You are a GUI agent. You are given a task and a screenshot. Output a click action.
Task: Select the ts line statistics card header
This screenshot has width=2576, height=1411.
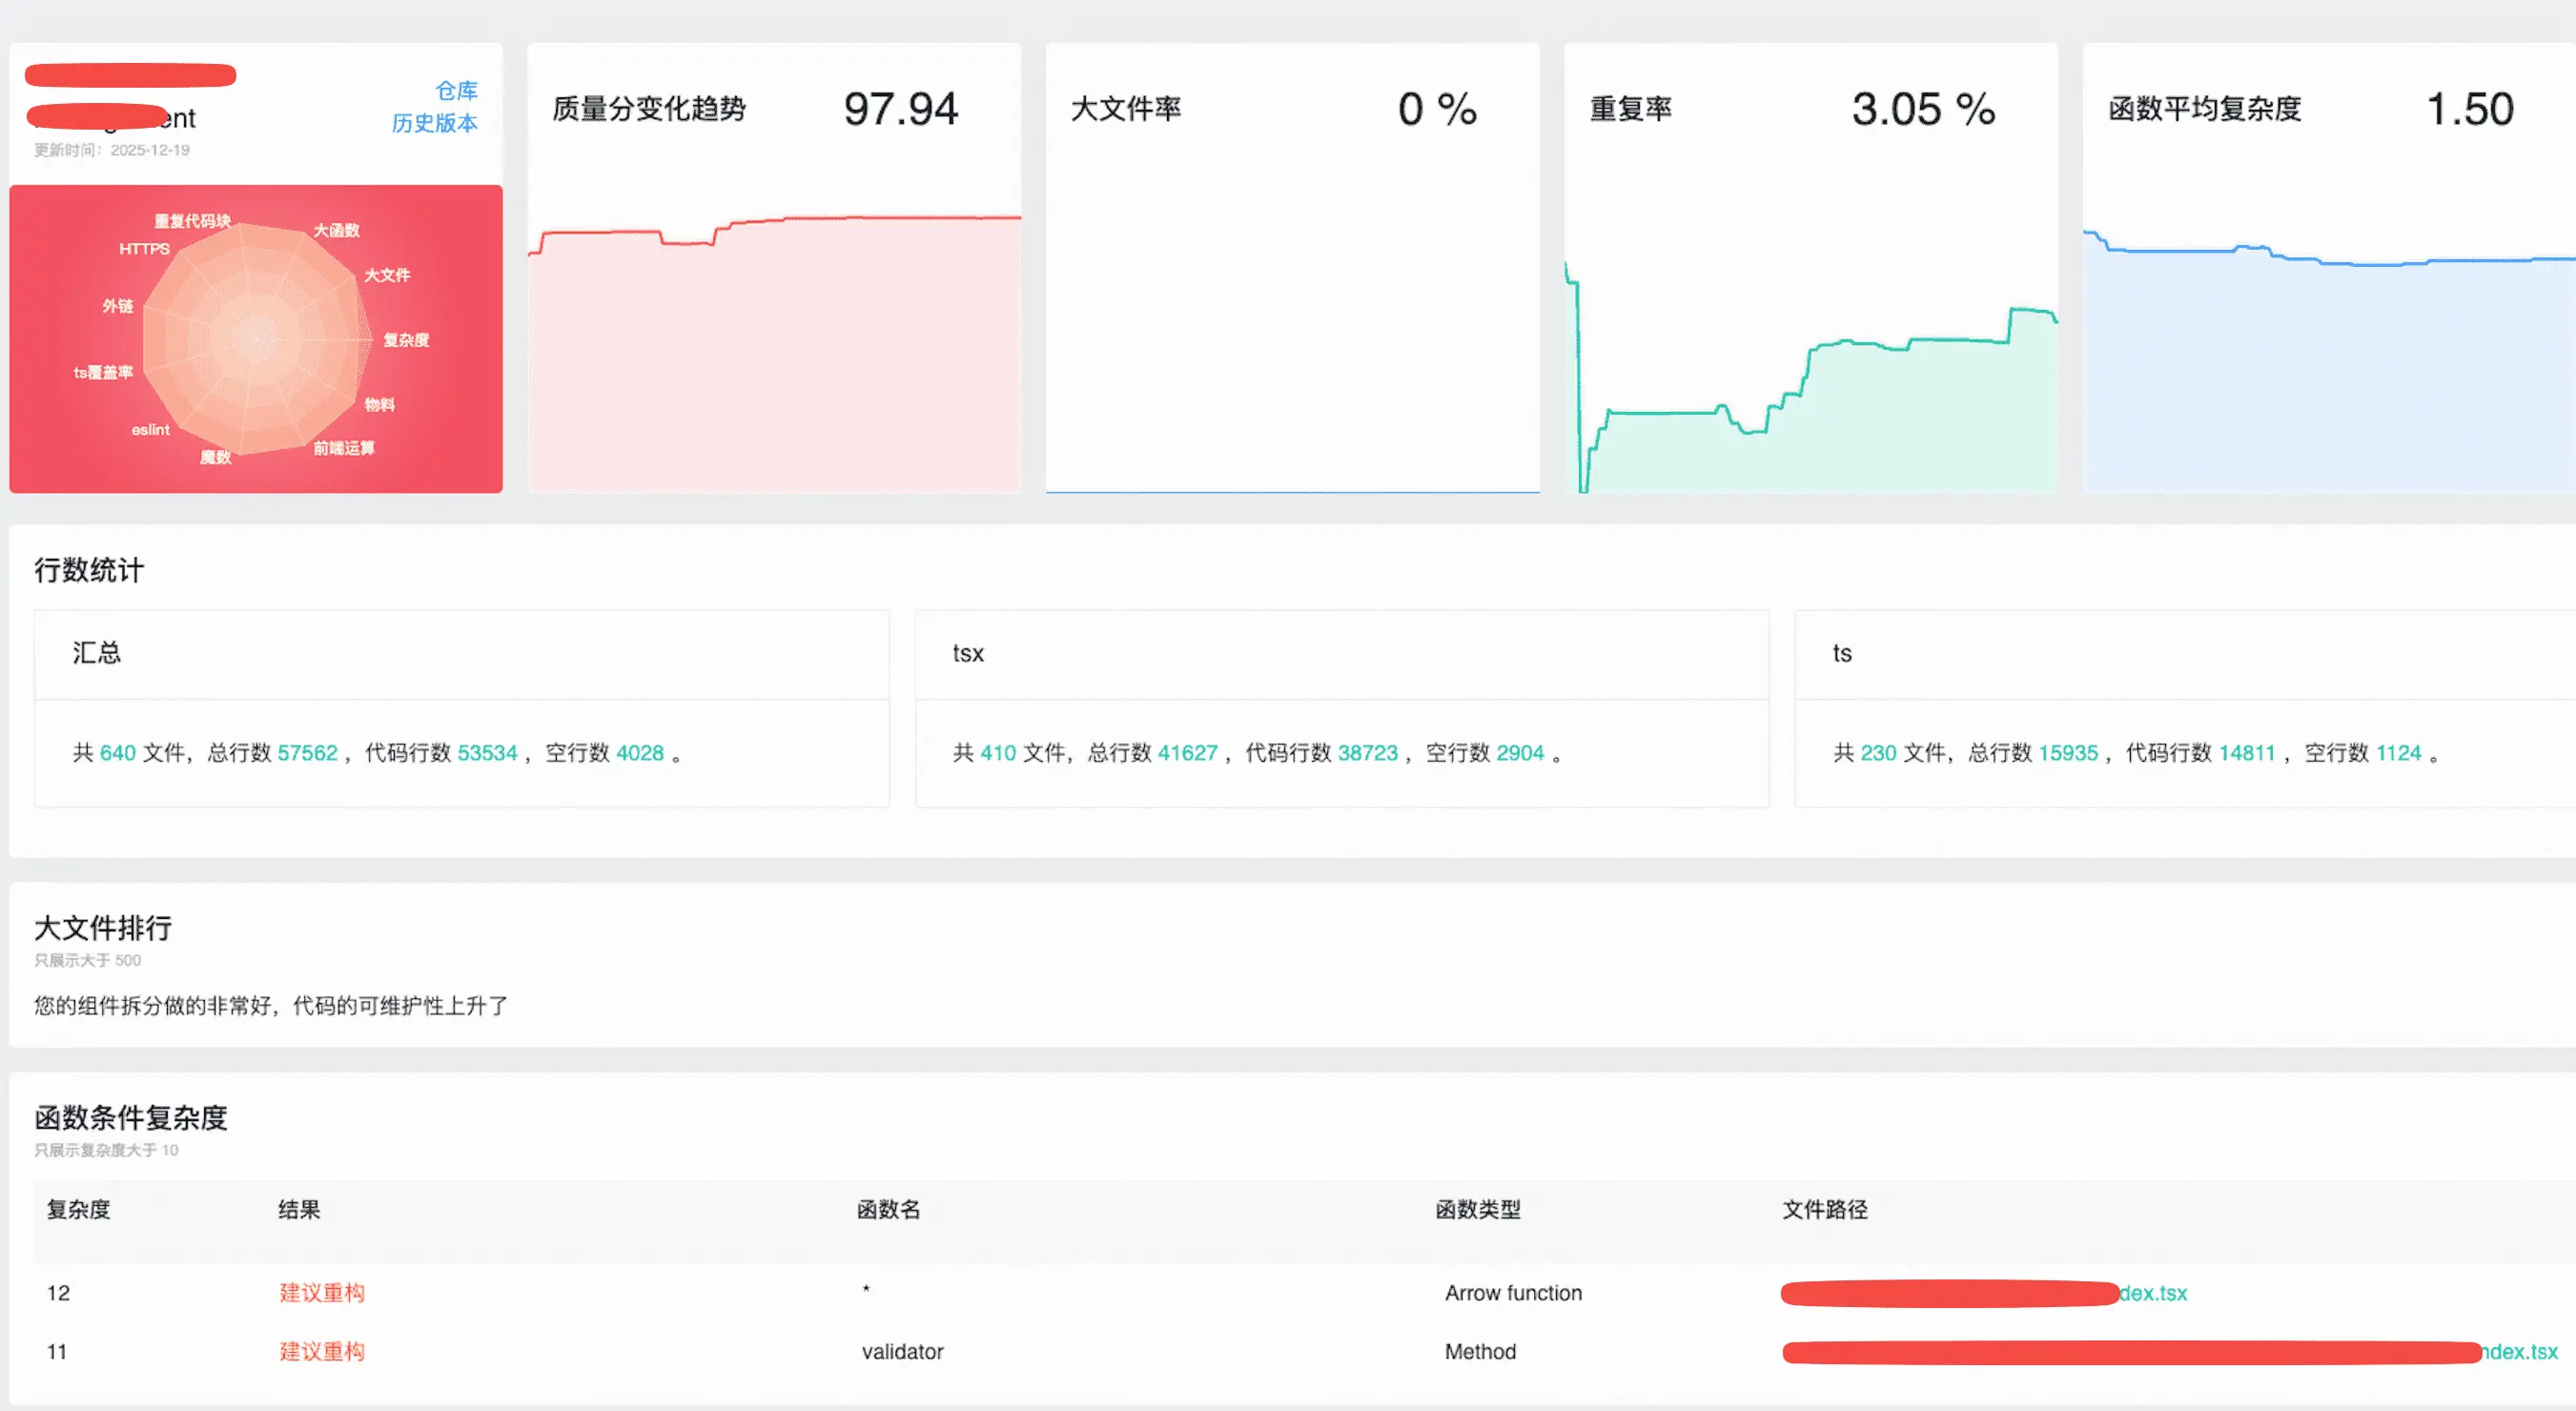pos(1842,654)
